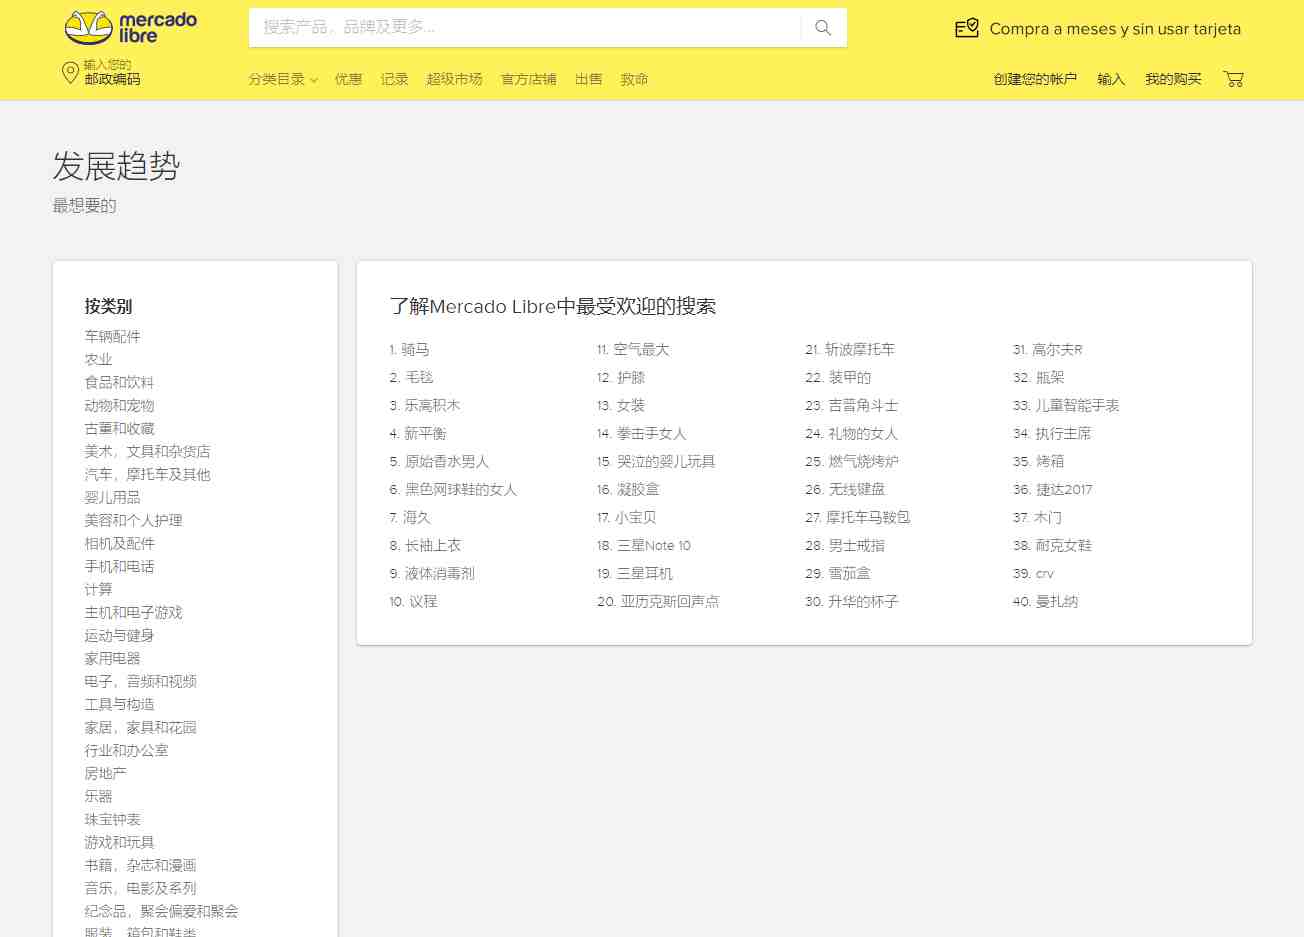Image resolution: width=1304 pixels, height=937 pixels.
Task: Open the 超级市场 menu item
Action: click(x=454, y=79)
